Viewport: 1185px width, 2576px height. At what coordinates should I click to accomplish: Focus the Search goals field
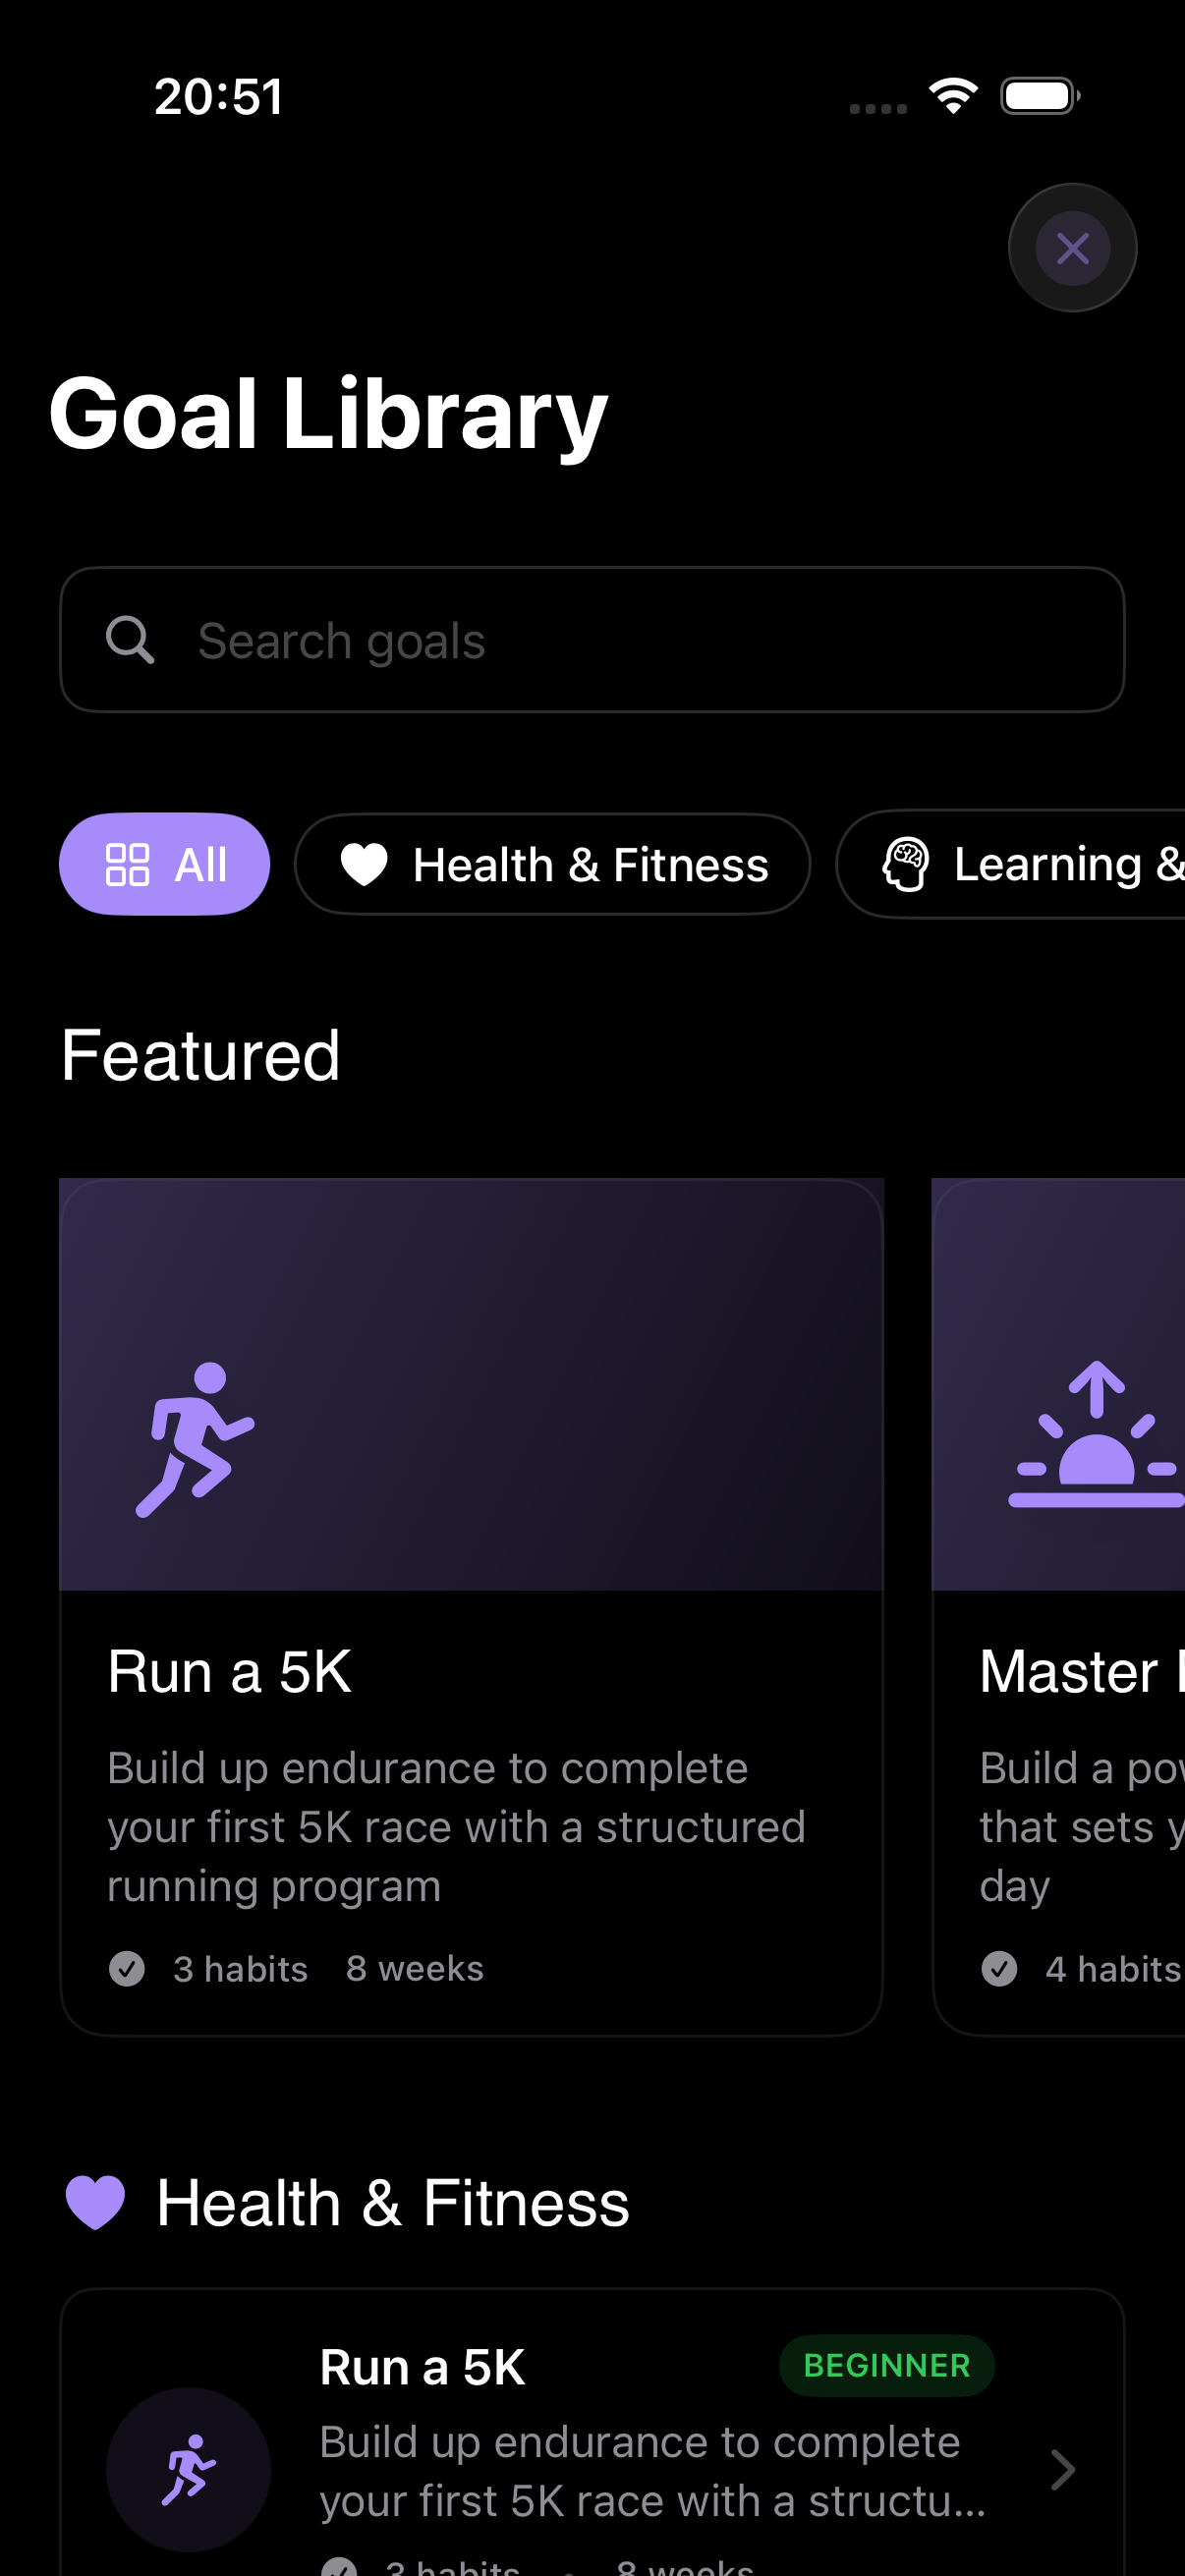coord(592,640)
